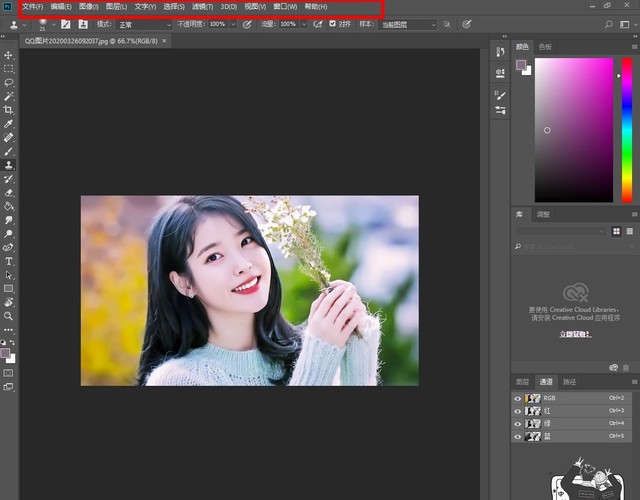640x500 pixels.
Task: Toggle visibility of the 红 channel
Action: (x=518, y=411)
